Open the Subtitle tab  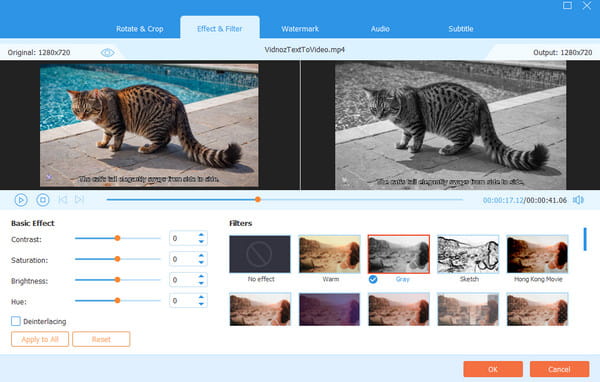(x=461, y=29)
